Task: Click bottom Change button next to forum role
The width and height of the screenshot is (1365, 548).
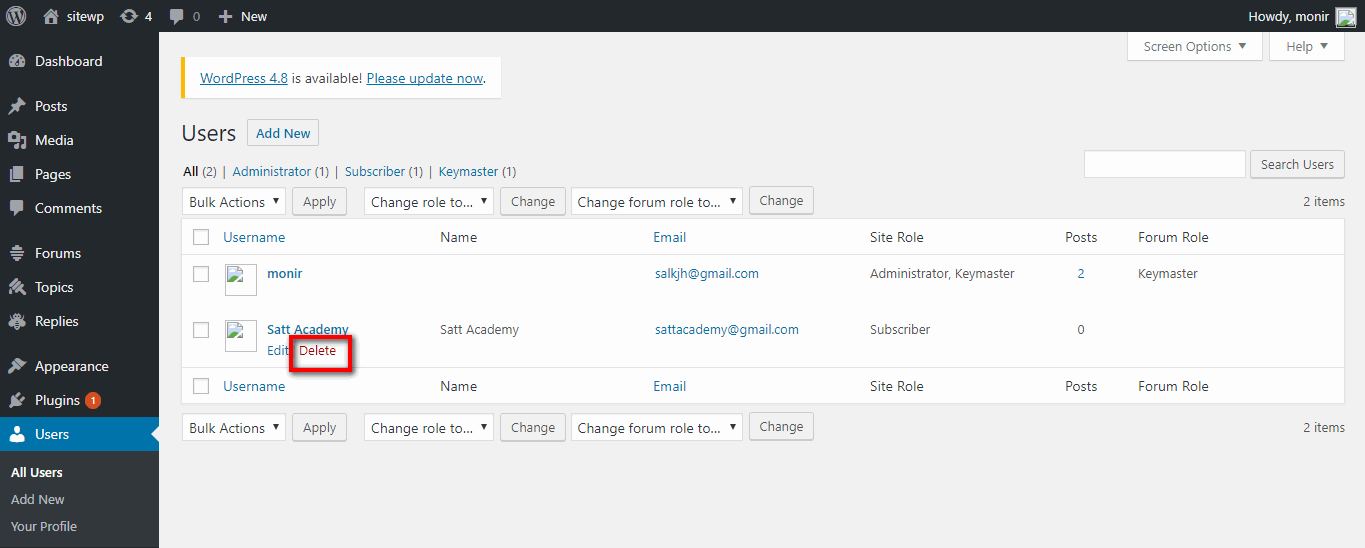Action: (x=781, y=426)
